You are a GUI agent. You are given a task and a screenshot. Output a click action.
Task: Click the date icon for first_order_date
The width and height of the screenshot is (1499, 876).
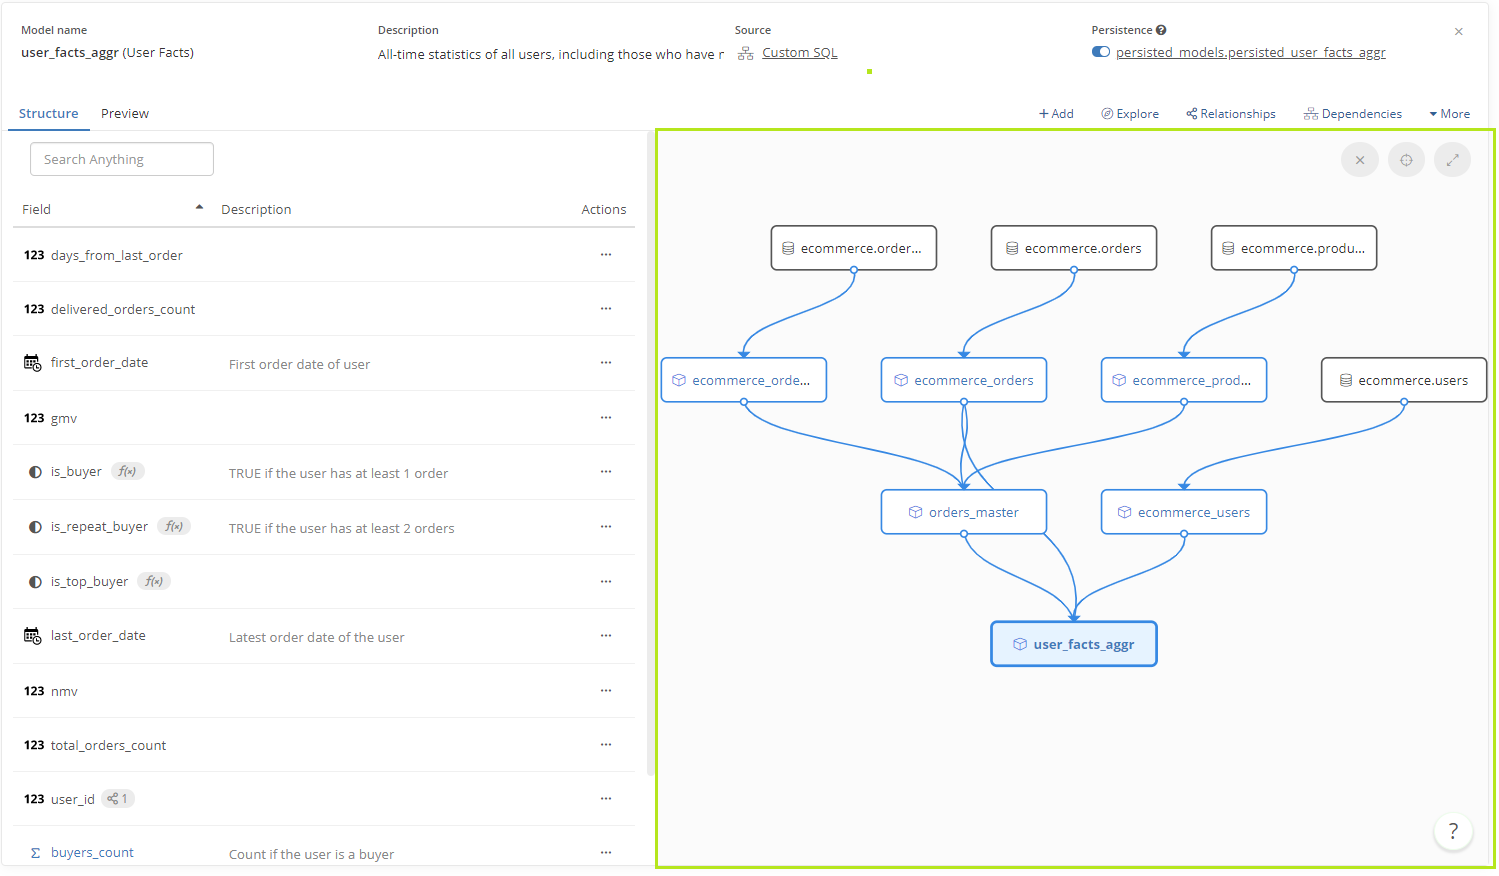33,363
